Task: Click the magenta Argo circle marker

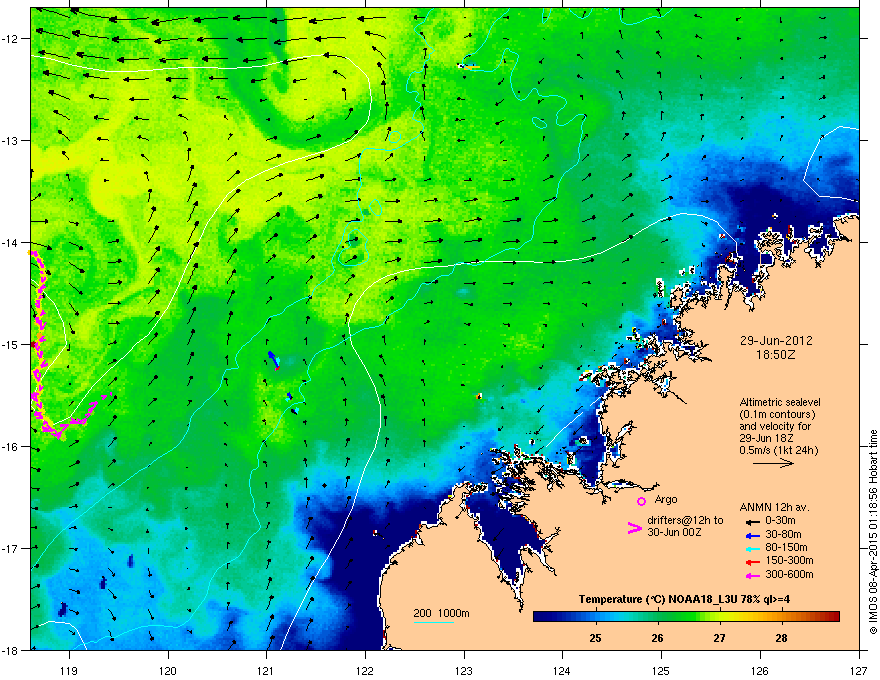Action: click(x=641, y=501)
